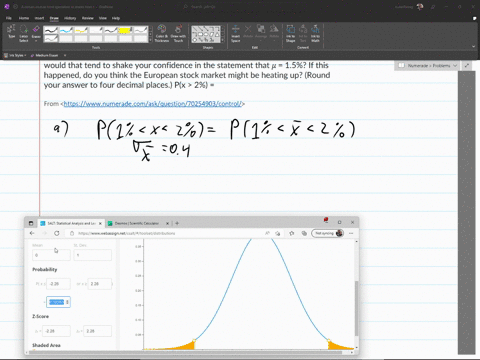Click the right Z-score 2.26 field
The image size is (480, 360).
(x=98, y=331)
